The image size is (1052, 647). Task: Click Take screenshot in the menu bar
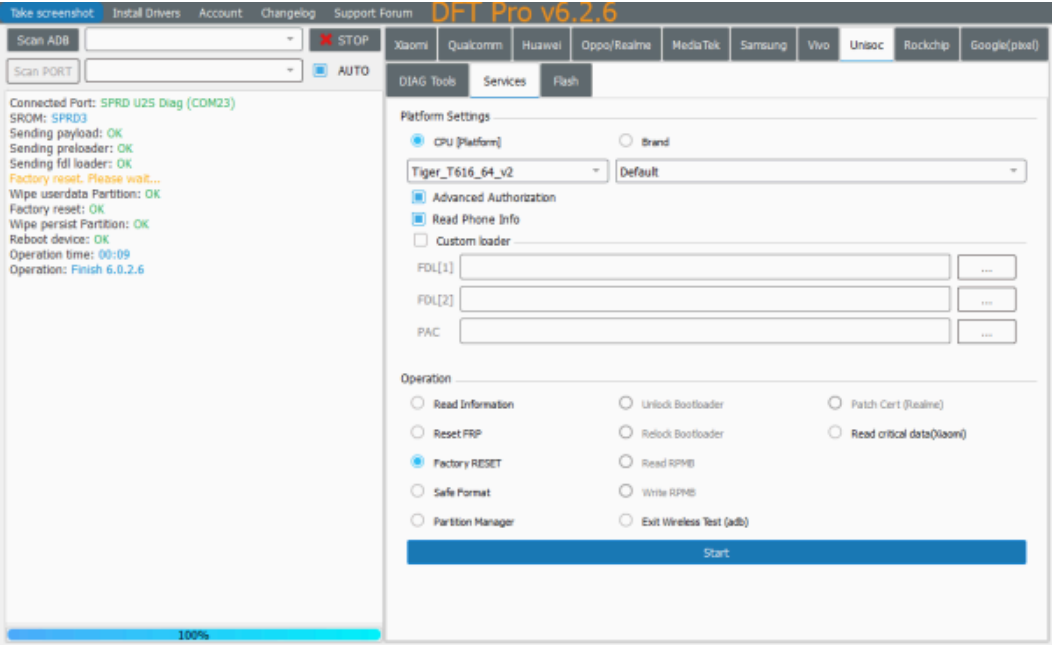tap(52, 13)
